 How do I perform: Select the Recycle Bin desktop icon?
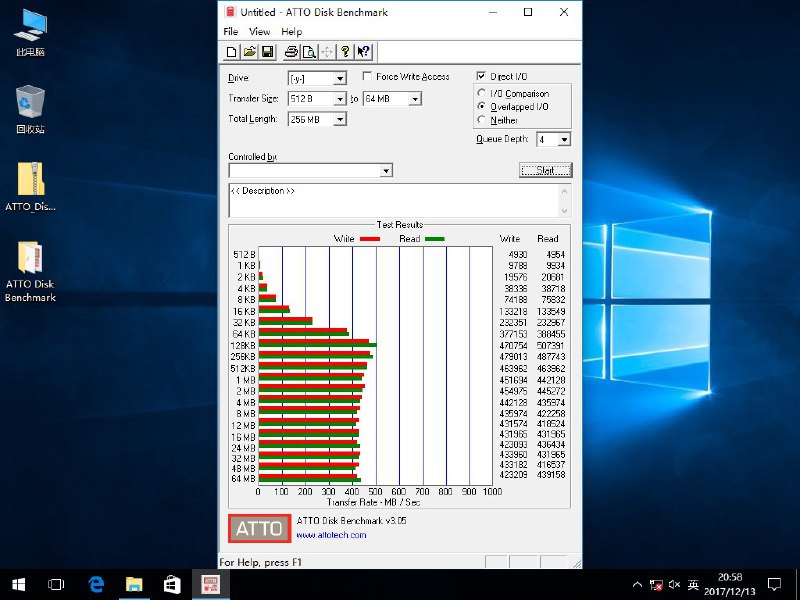click(x=31, y=110)
